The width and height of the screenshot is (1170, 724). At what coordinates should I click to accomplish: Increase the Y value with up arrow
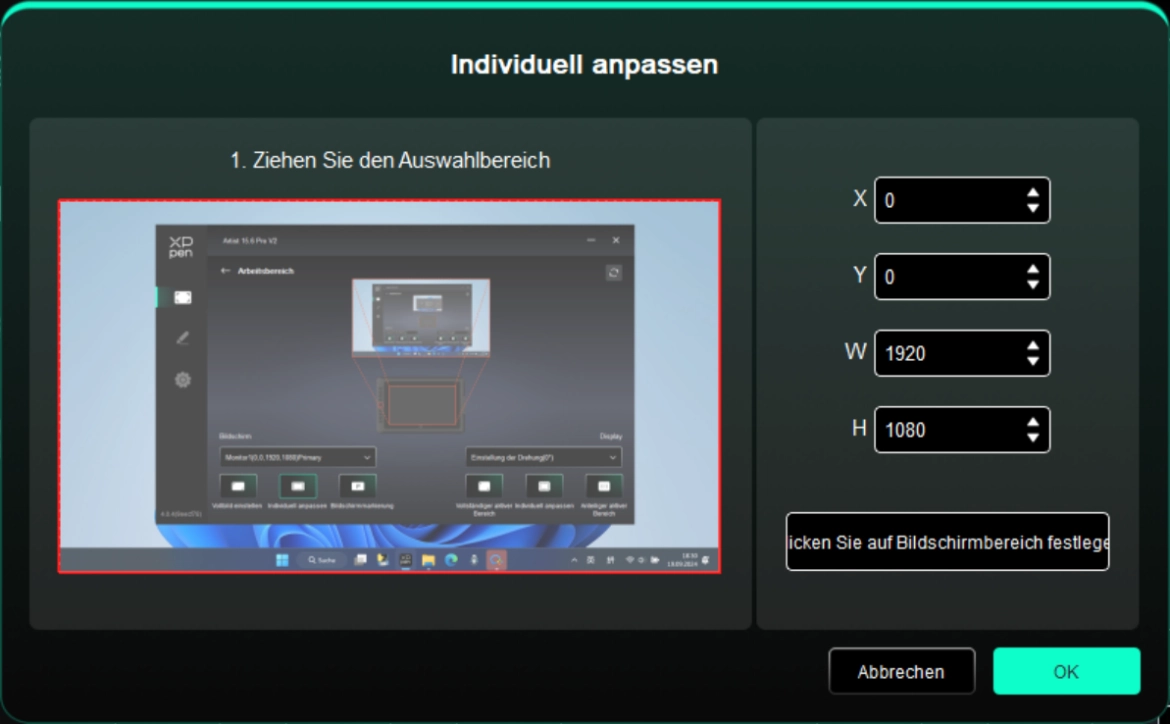pyautogui.click(x=1033, y=269)
